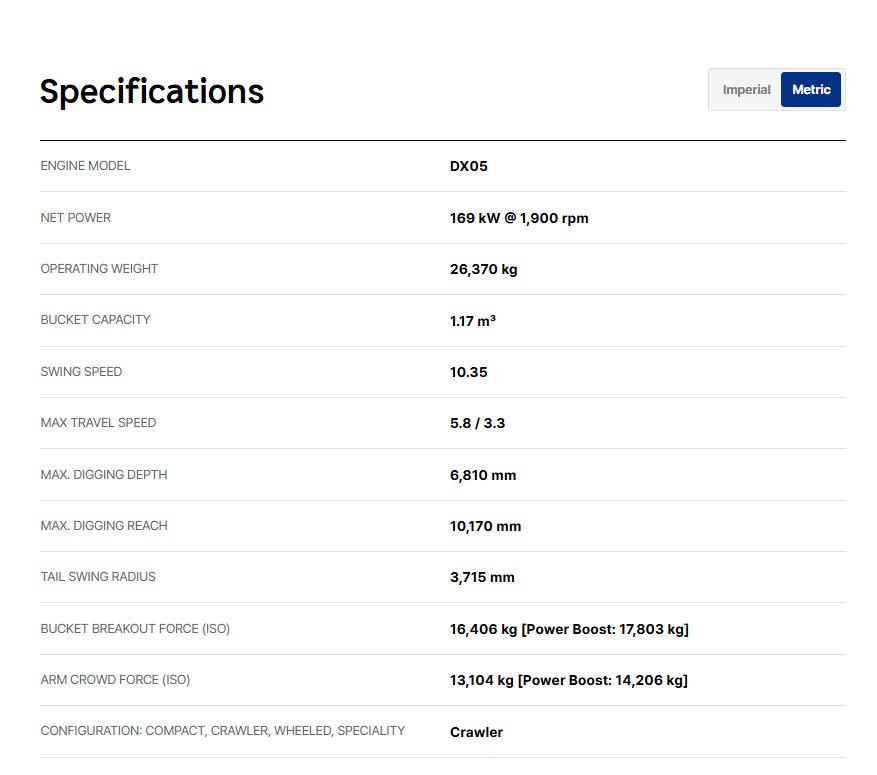Select the Metric units option
This screenshot has width=877, height=775.
[x=811, y=90]
